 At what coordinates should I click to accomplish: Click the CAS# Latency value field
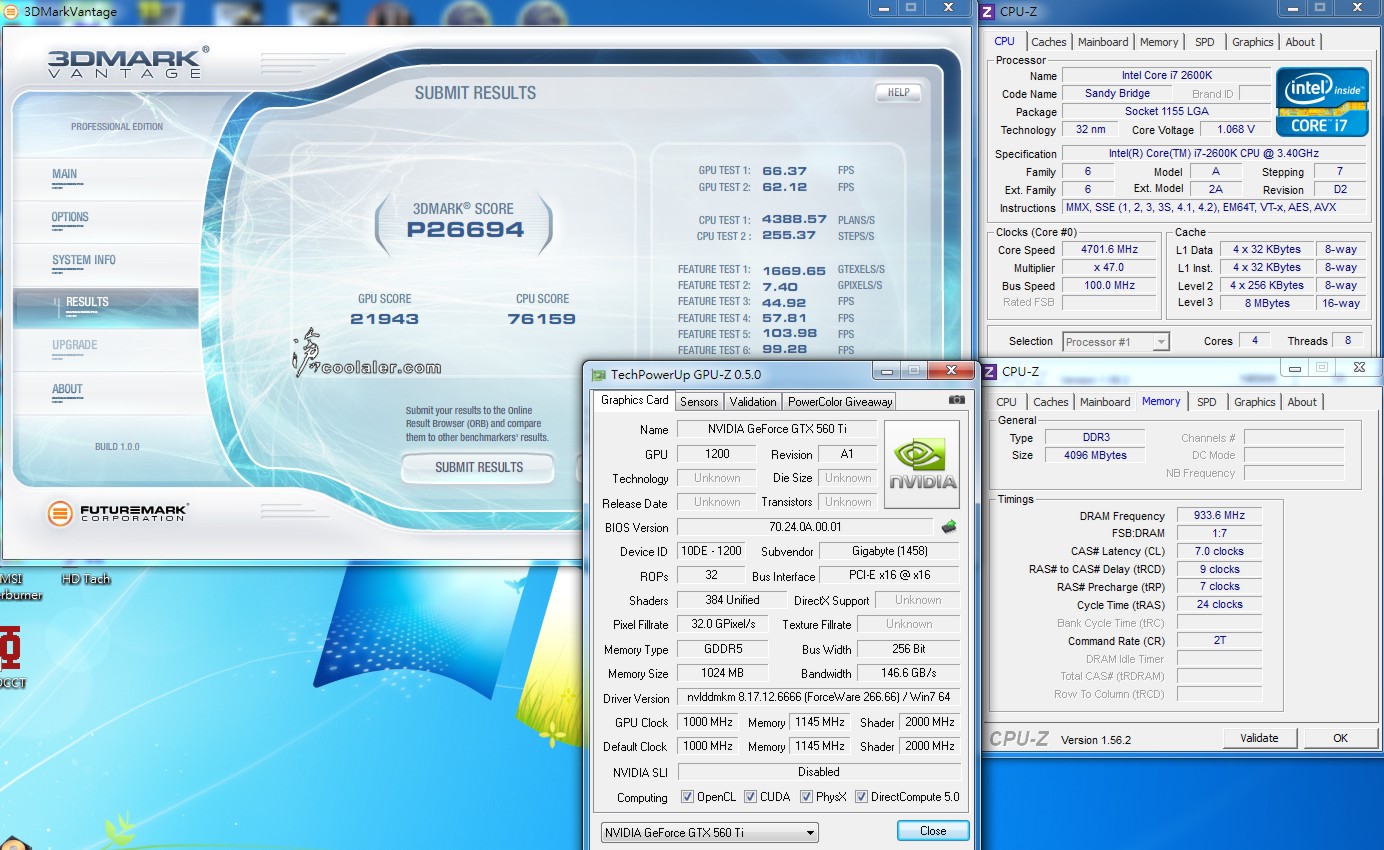1219,551
